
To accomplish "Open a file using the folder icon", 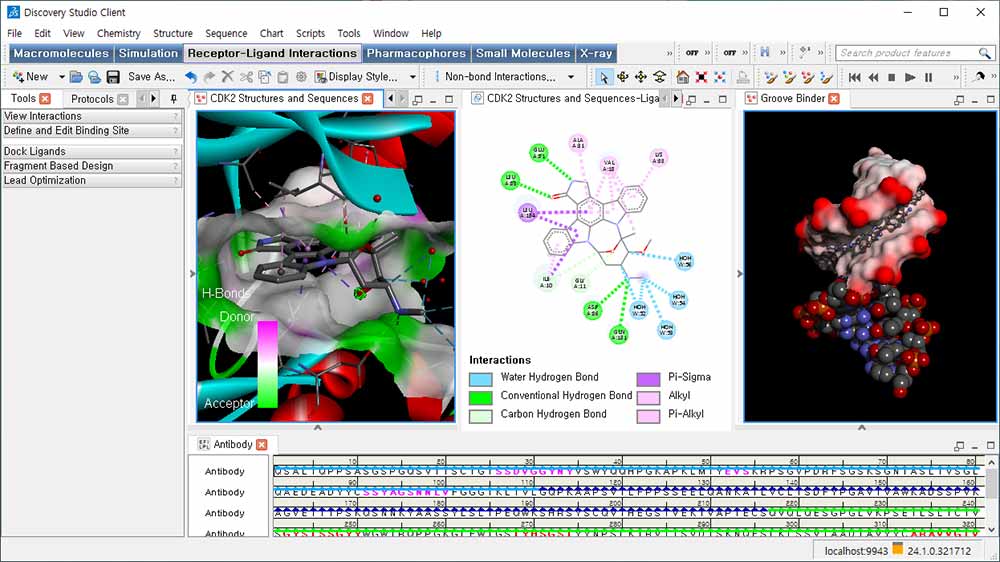I will click(76, 77).
